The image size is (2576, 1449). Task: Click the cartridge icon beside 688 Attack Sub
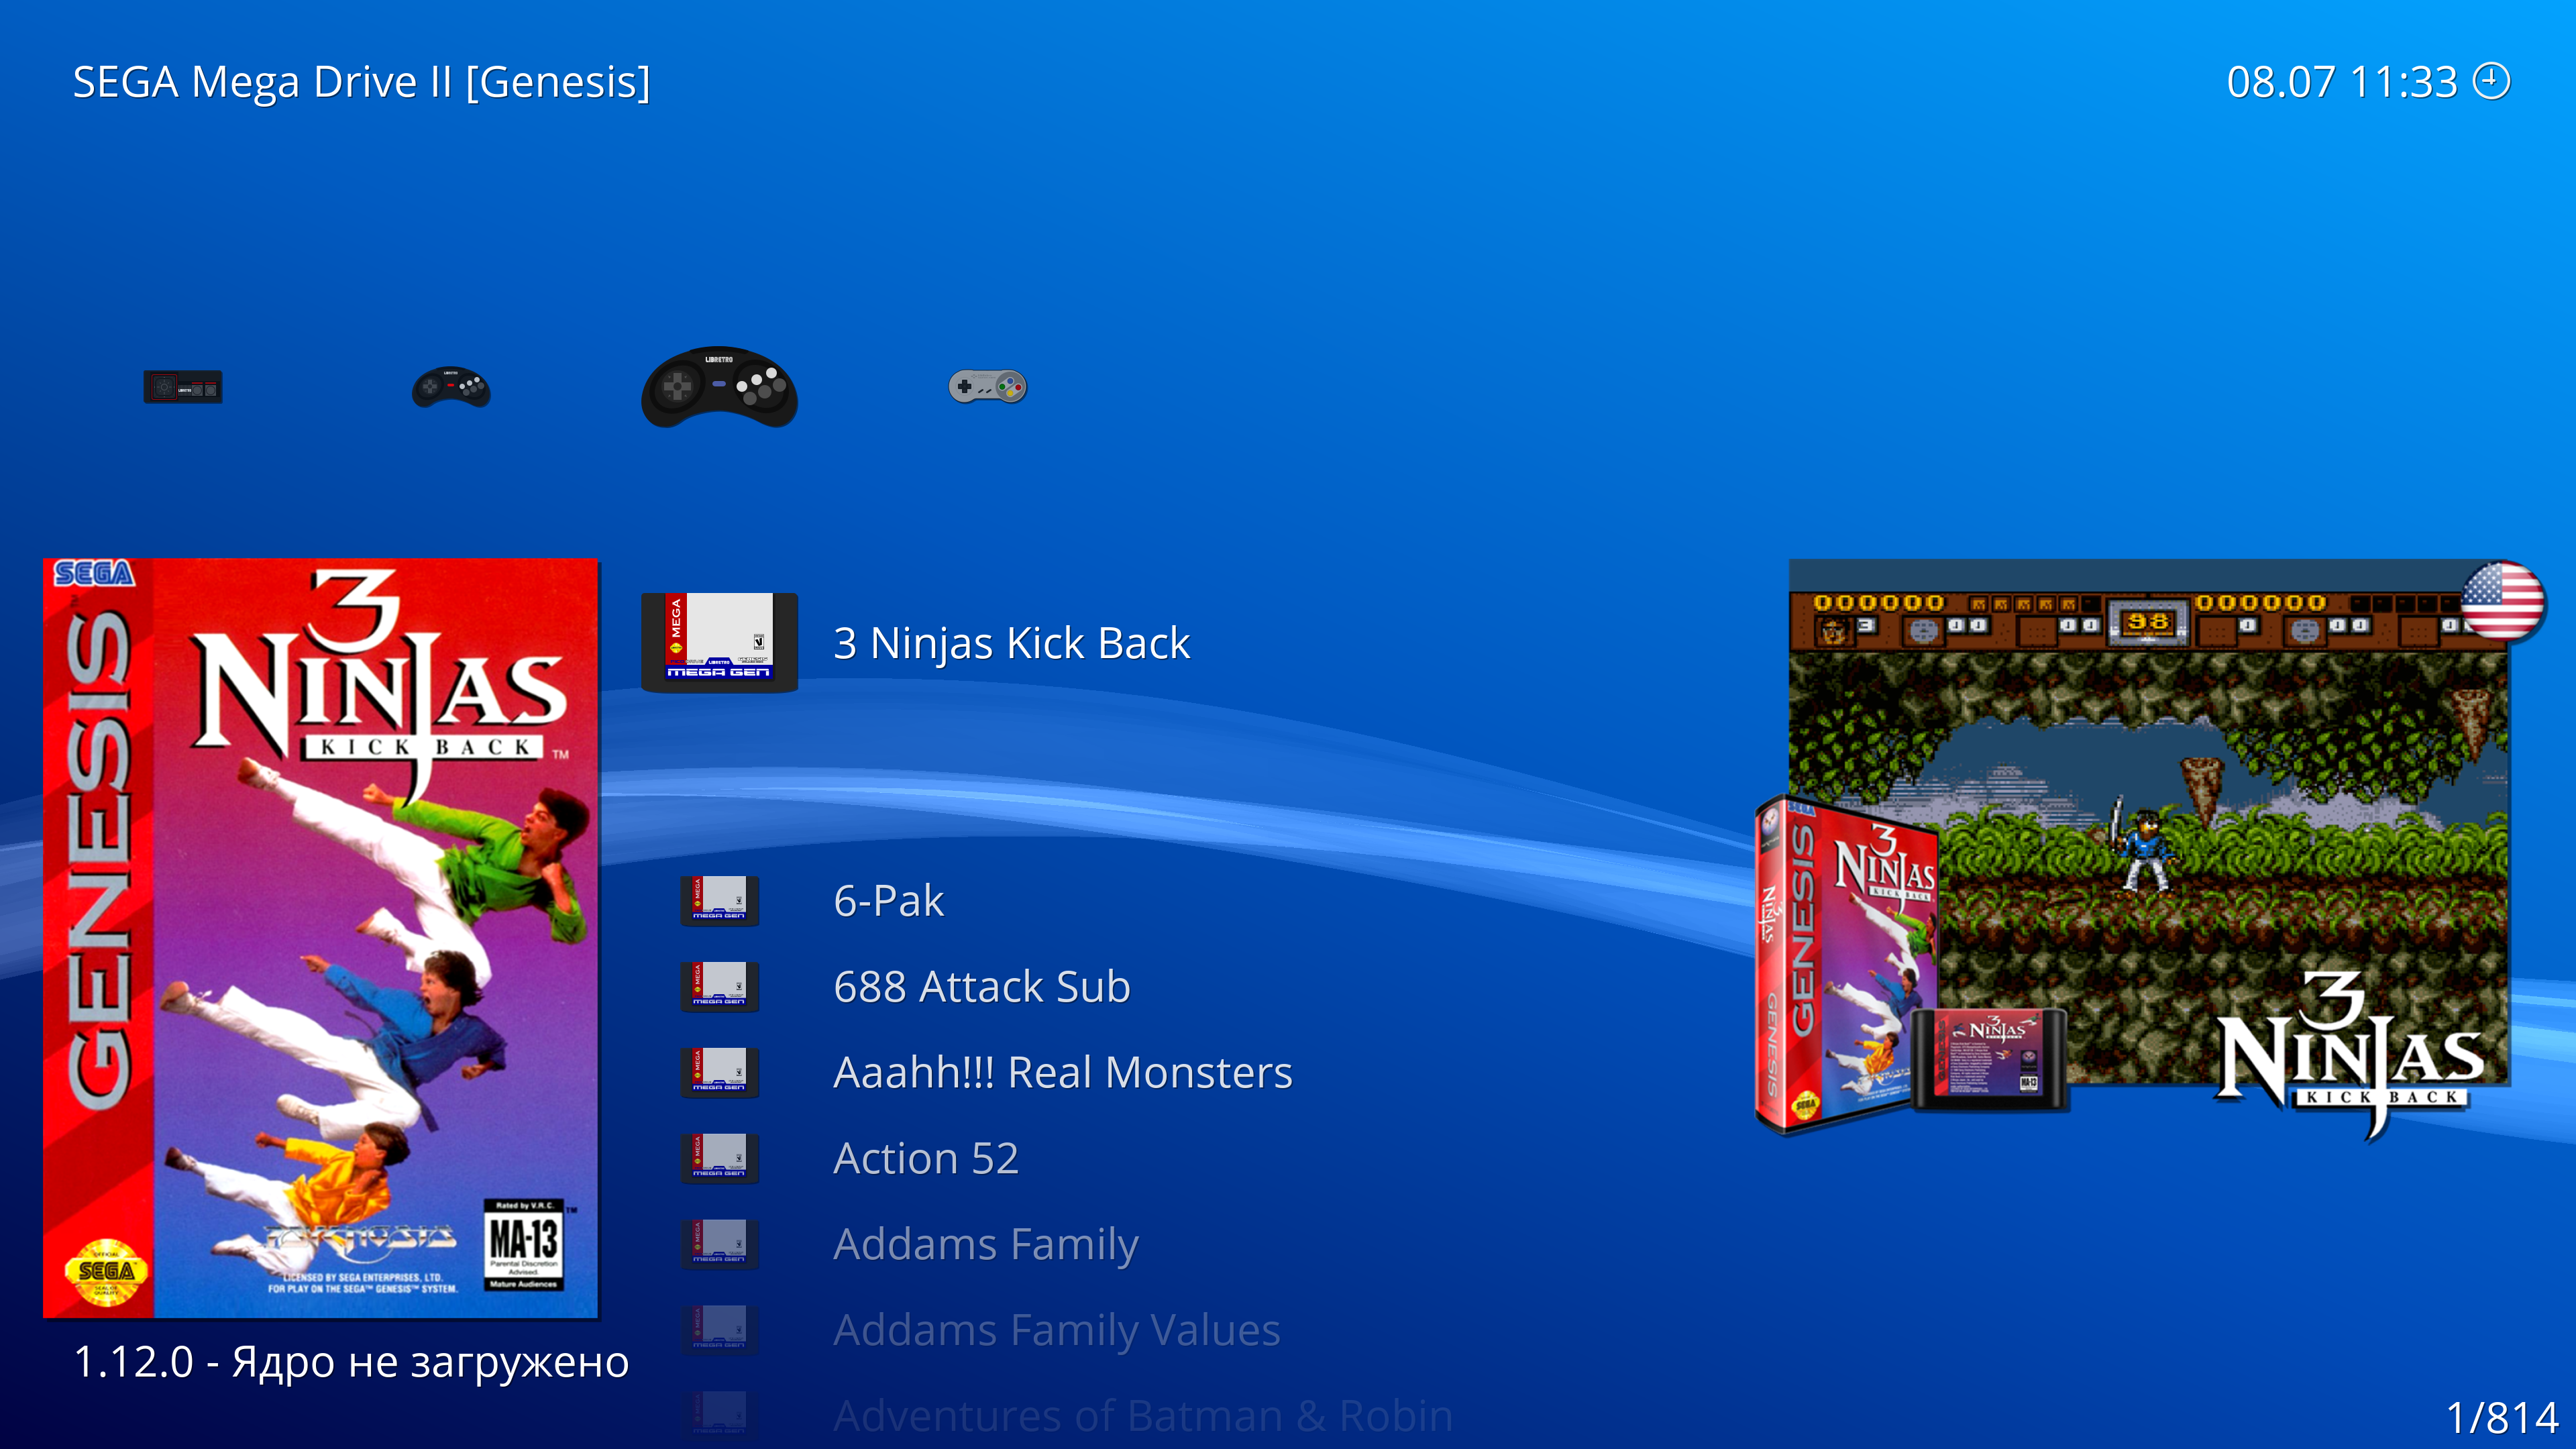[x=719, y=987]
